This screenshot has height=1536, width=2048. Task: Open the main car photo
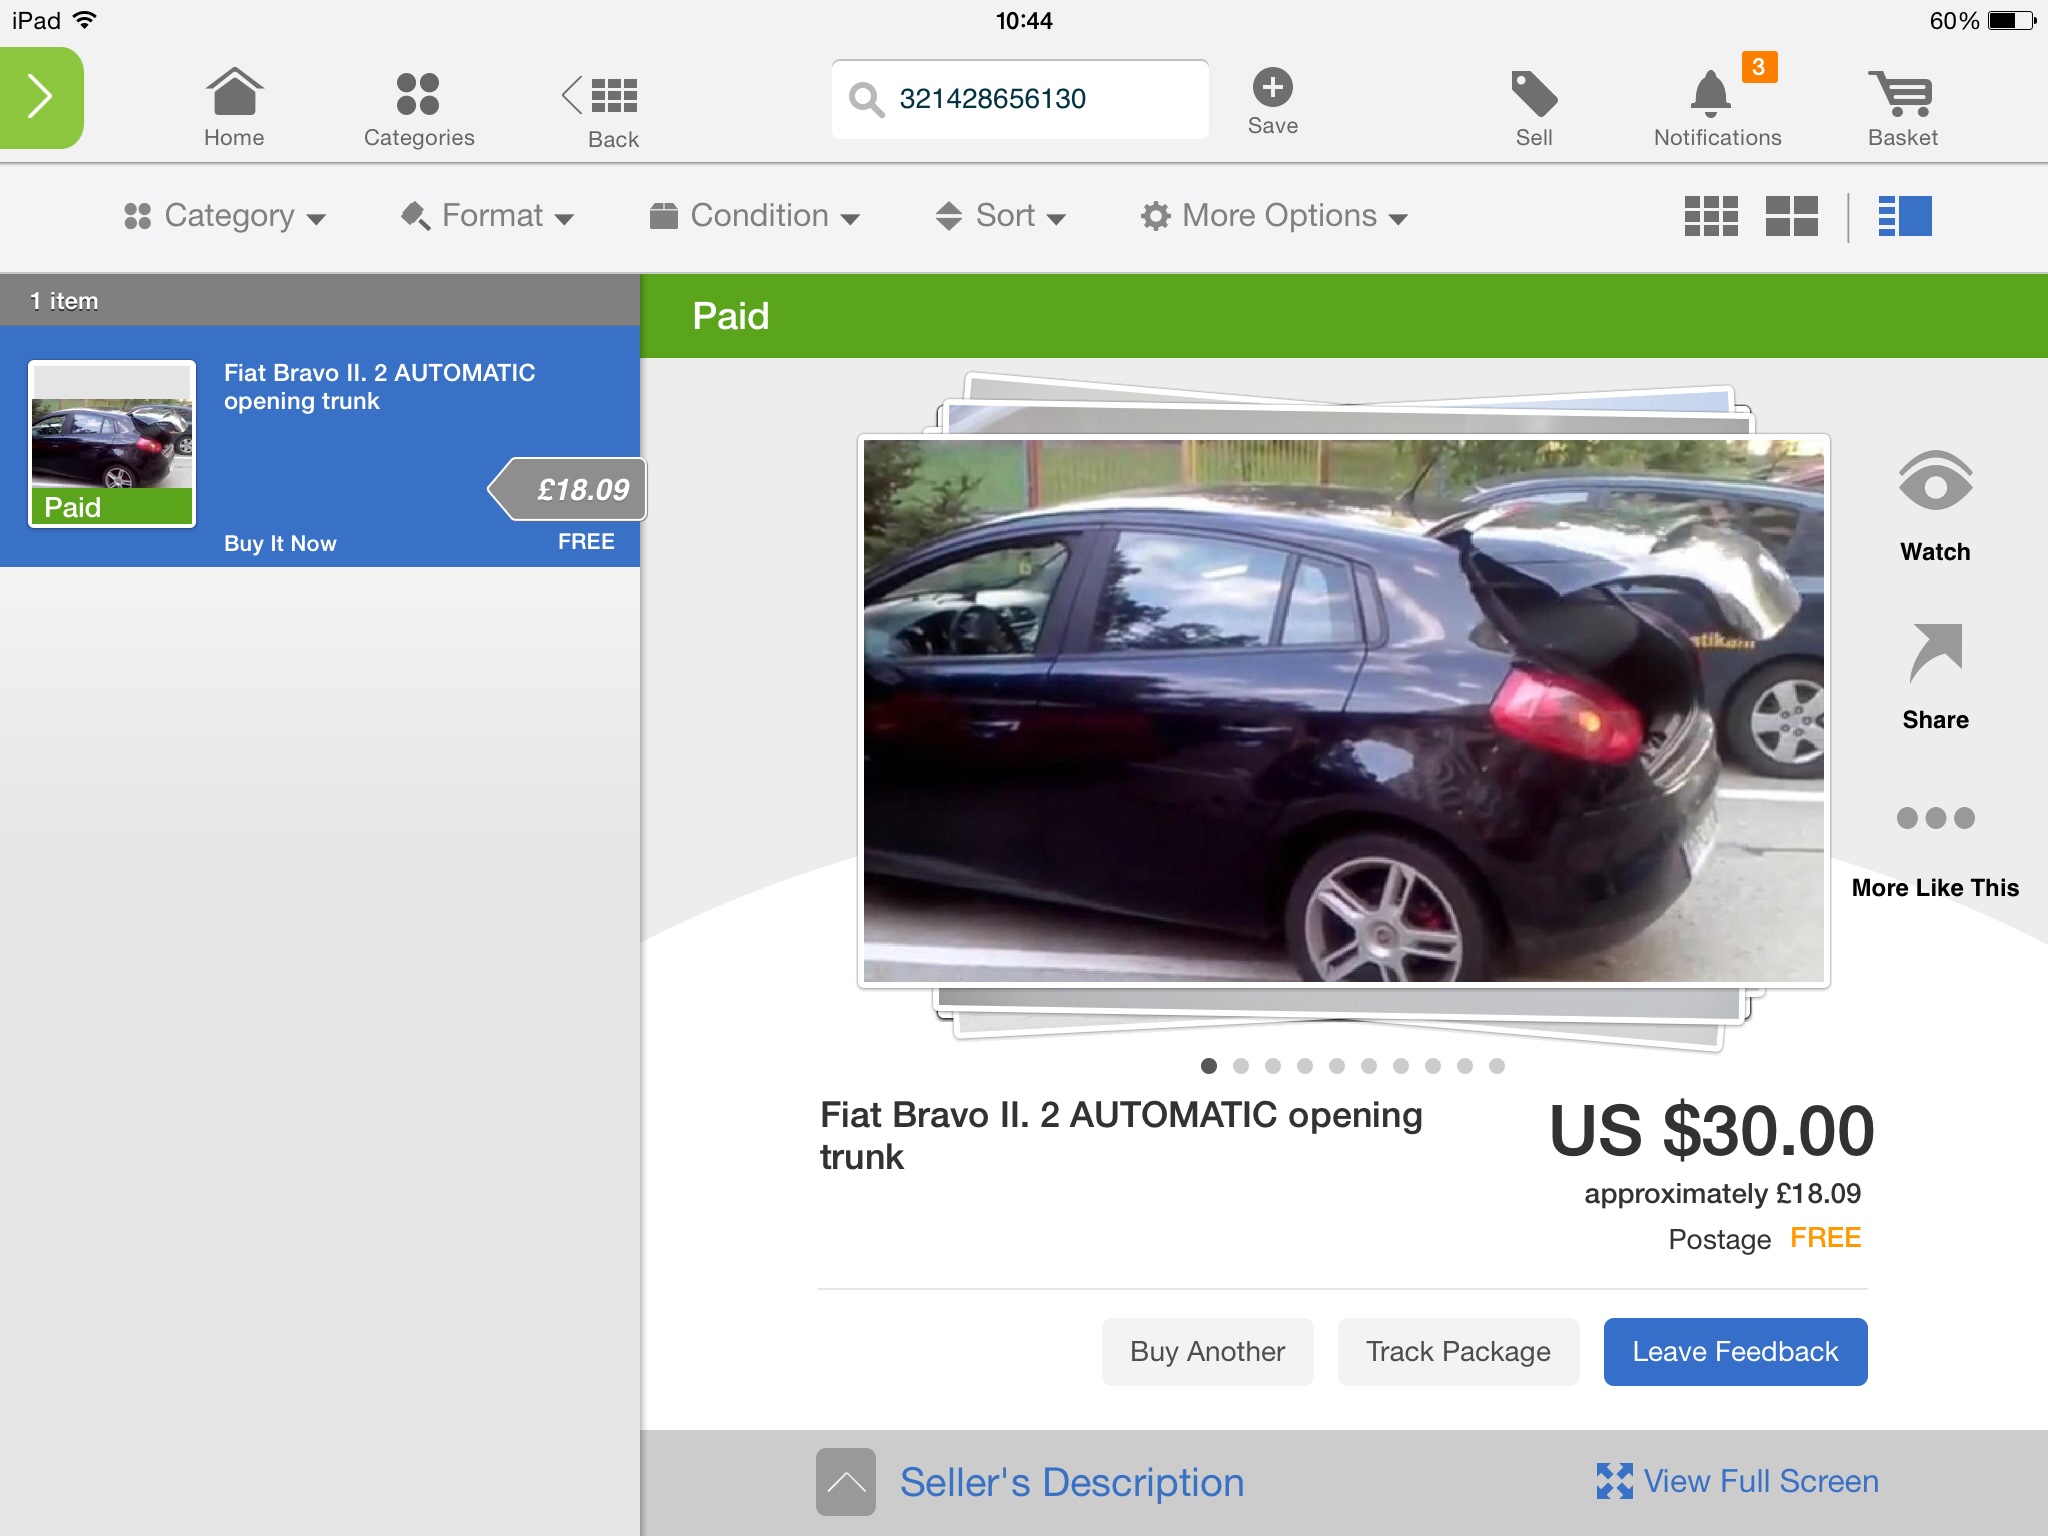pyautogui.click(x=1343, y=711)
